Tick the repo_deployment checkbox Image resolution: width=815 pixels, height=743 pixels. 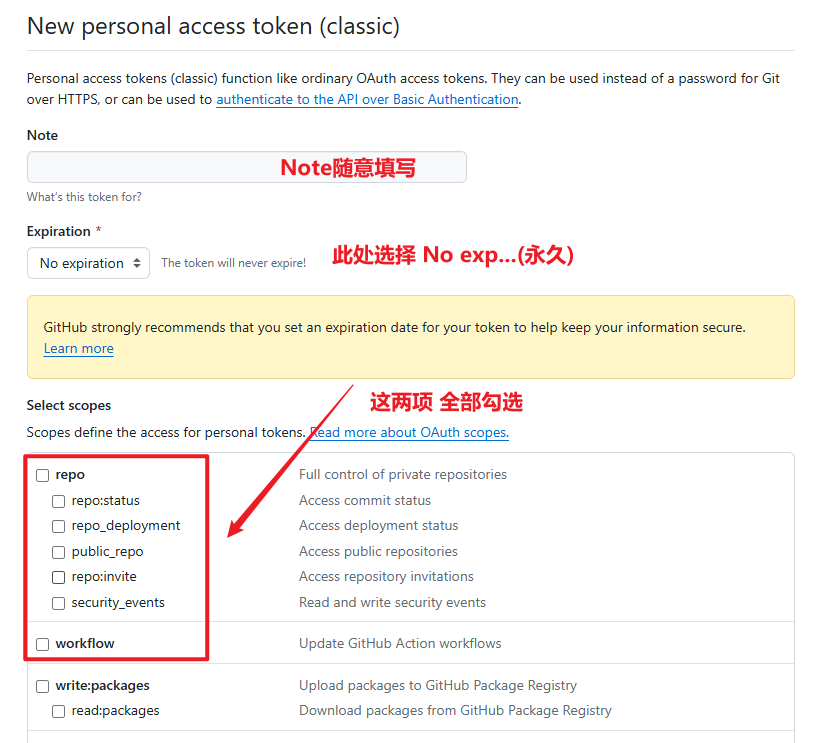[59, 526]
